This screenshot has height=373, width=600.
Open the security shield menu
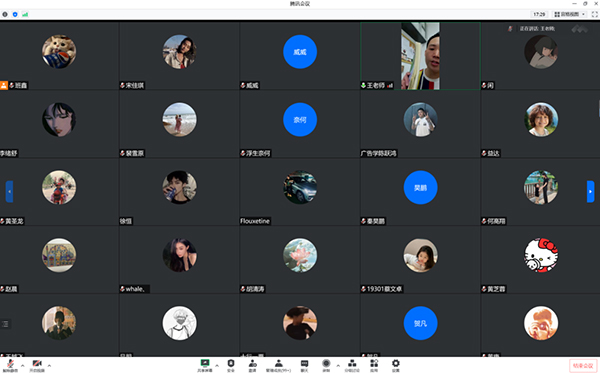tap(231, 365)
